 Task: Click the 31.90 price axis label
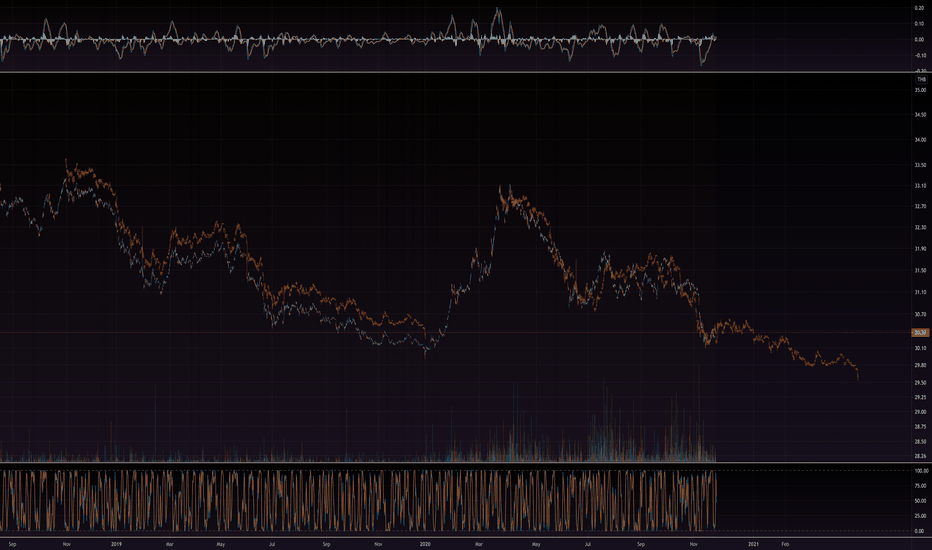click(920, 249)
